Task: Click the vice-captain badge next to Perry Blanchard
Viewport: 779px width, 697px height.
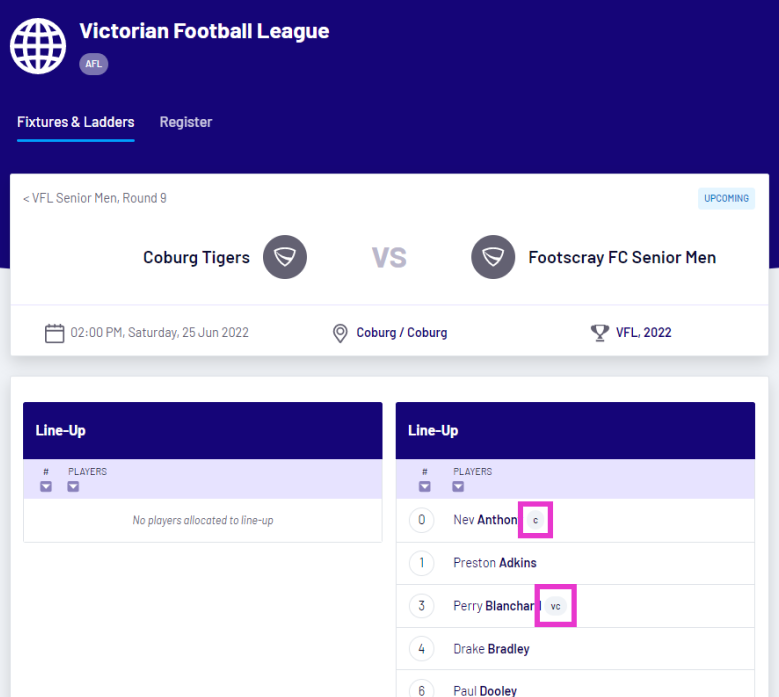Action: pos(555,606)
